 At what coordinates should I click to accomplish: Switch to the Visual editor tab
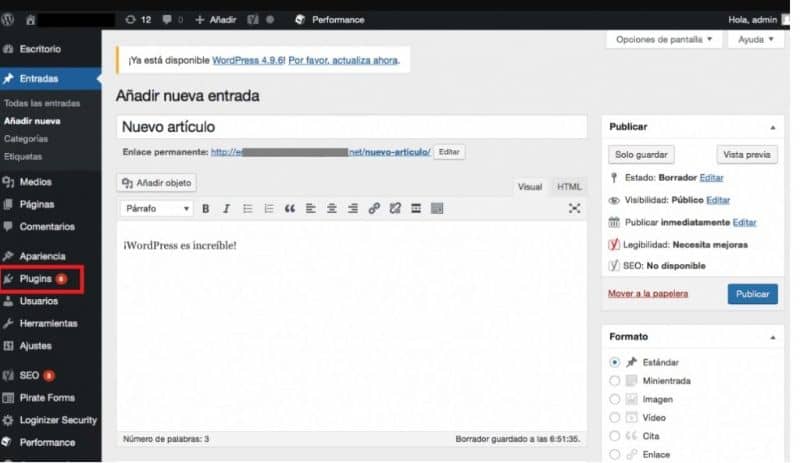click(530, 187)
